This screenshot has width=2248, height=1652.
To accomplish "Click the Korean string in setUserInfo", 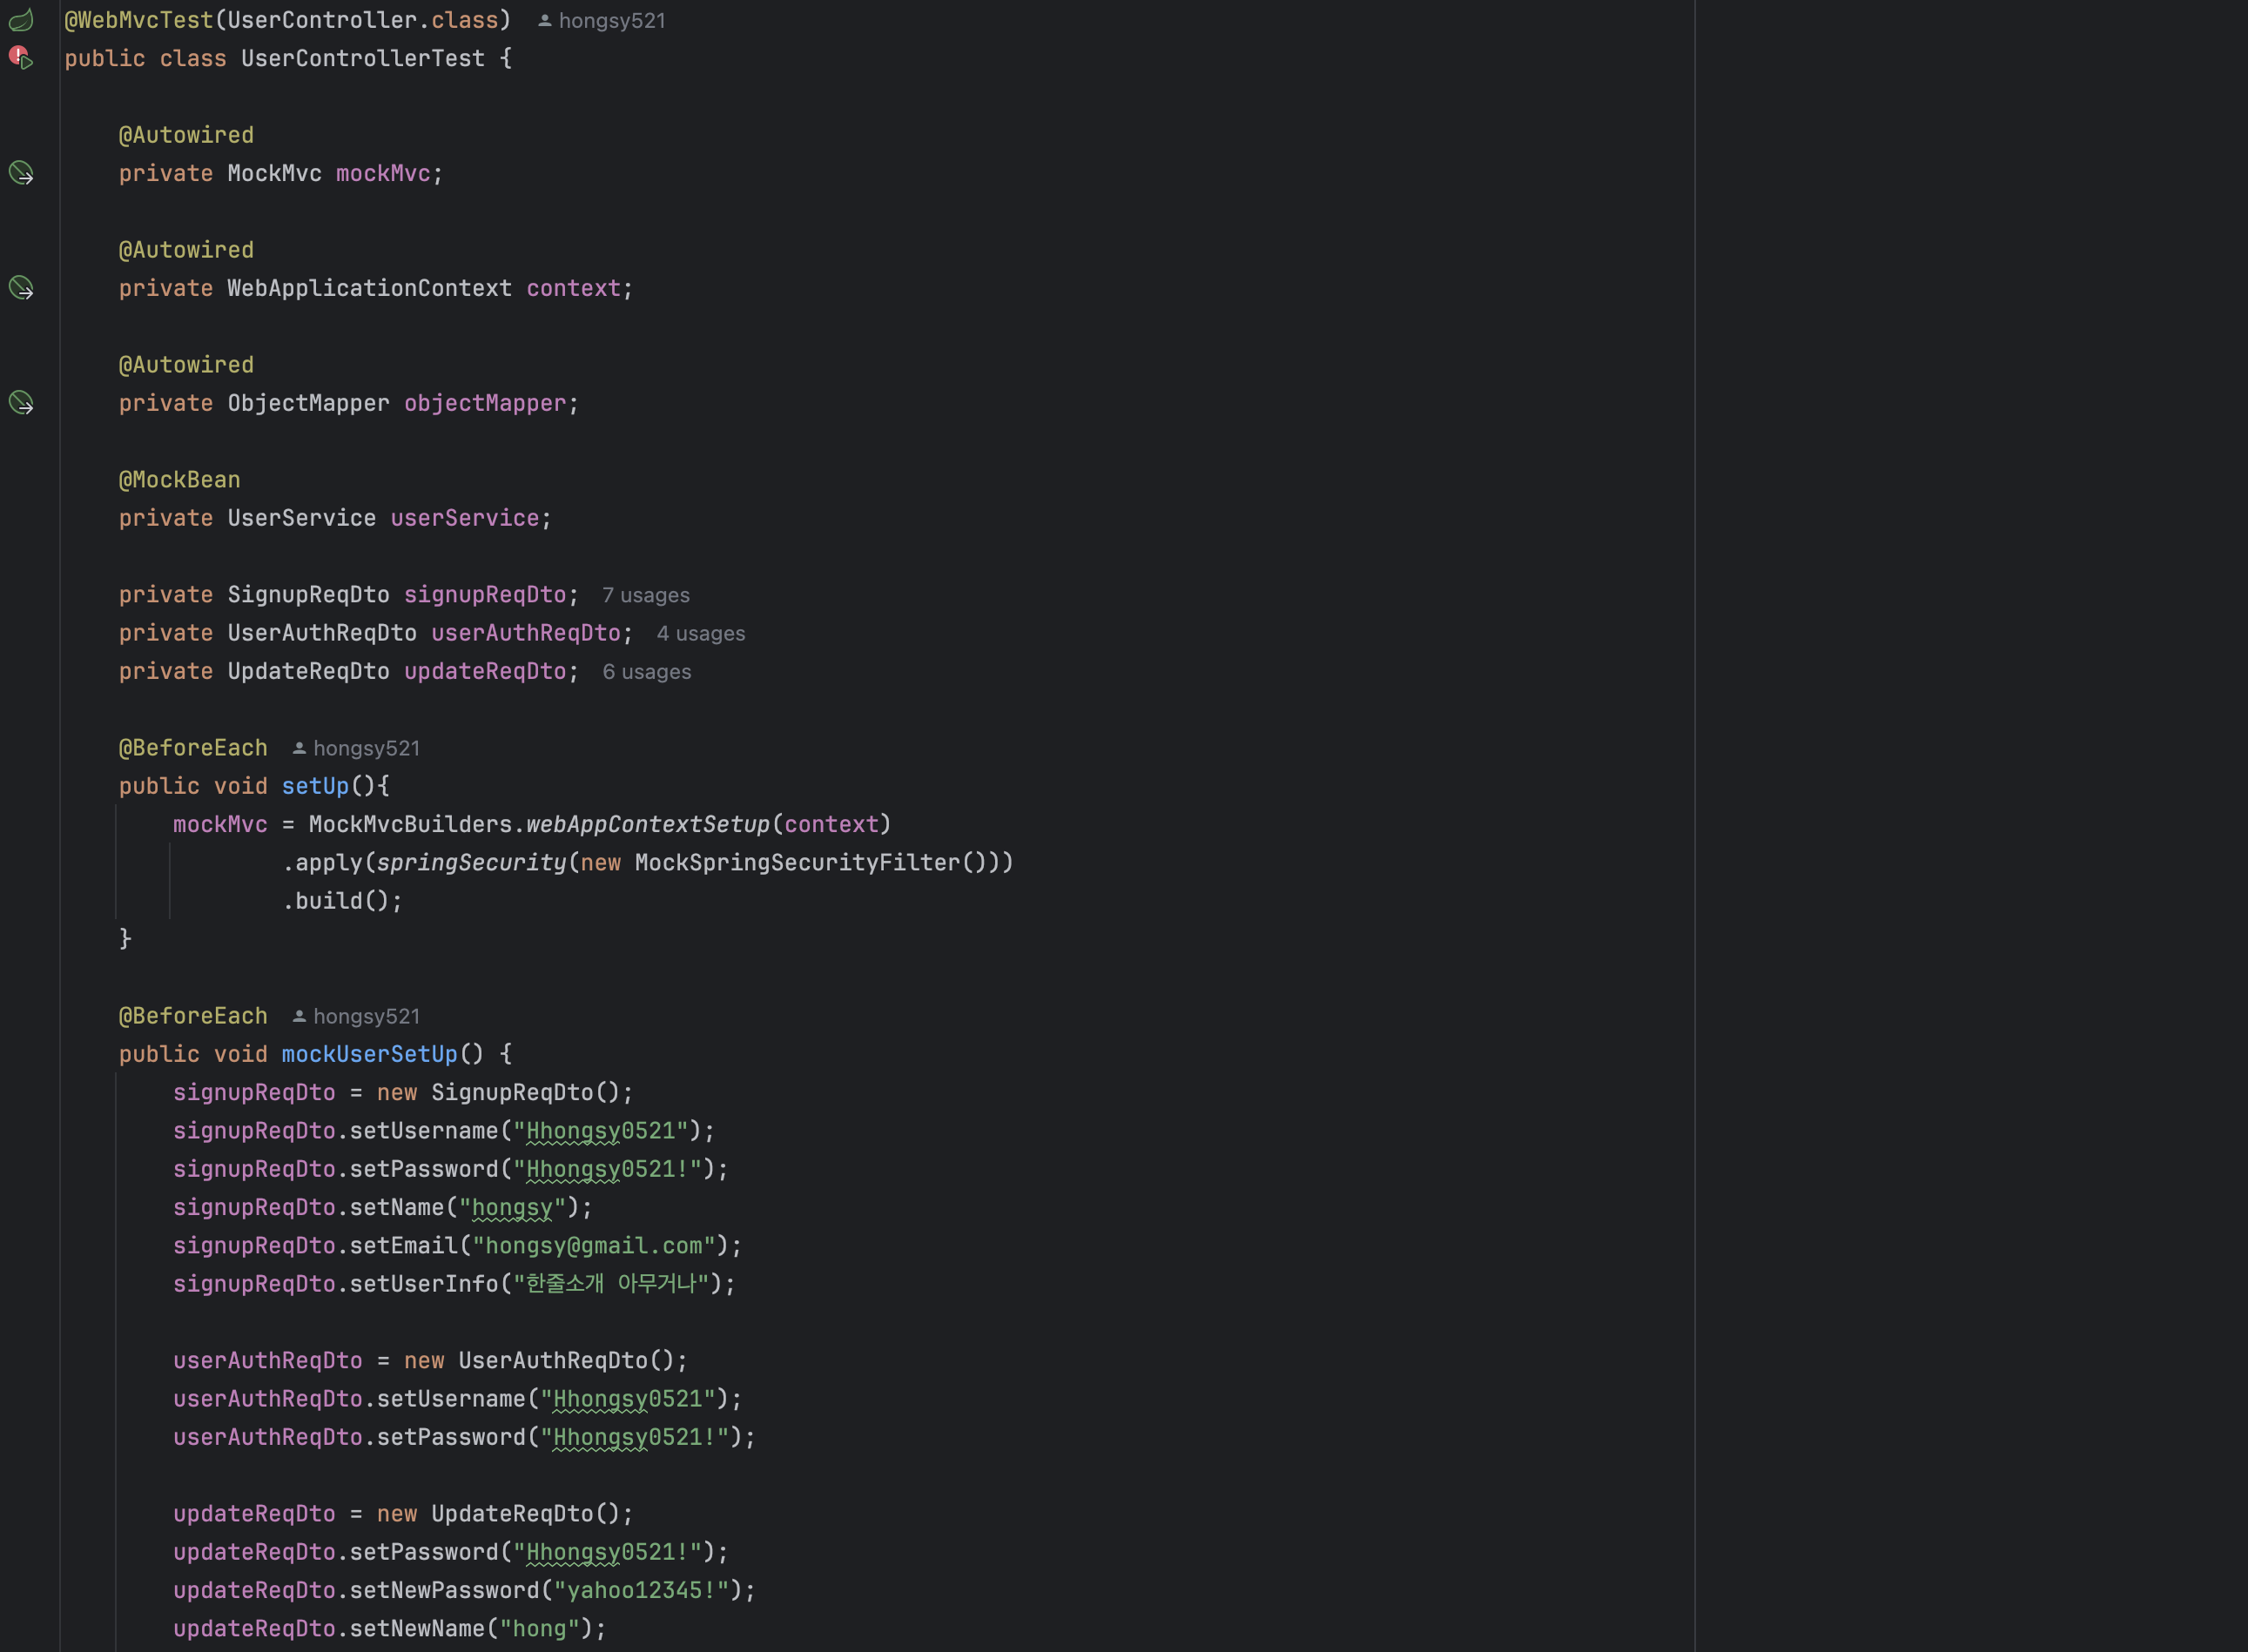I will tap(611, 1284).
